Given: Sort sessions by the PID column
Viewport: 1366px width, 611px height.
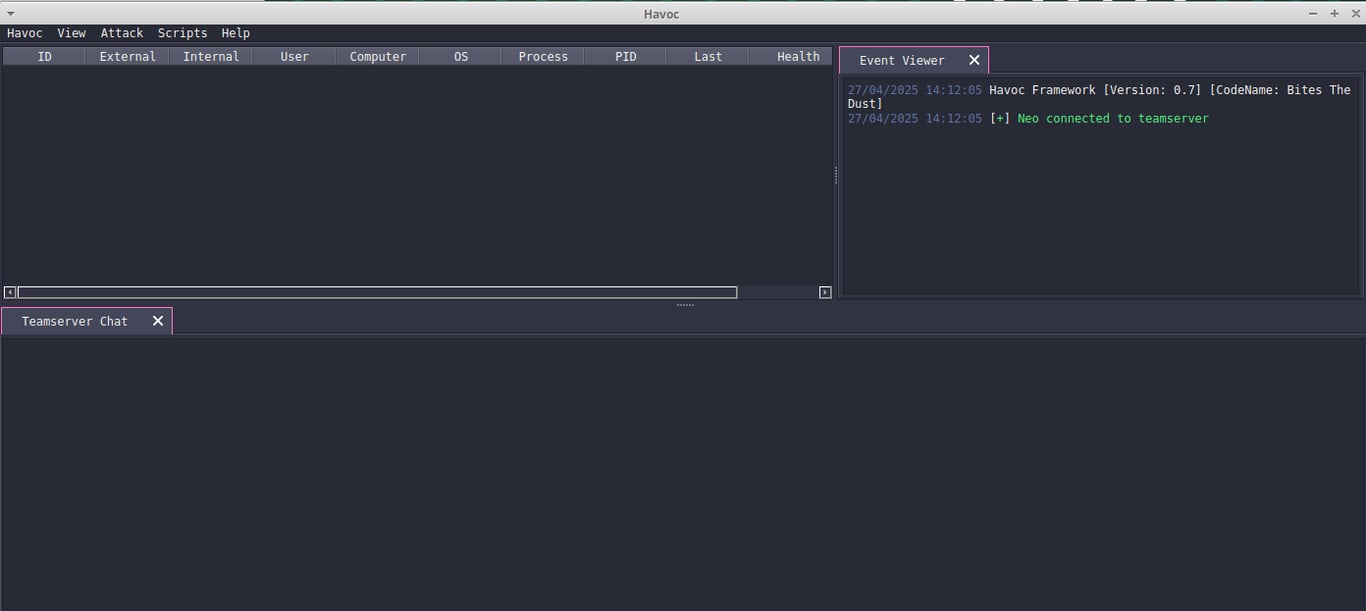Looking at the screenshot, I should (x=624, y=56).
